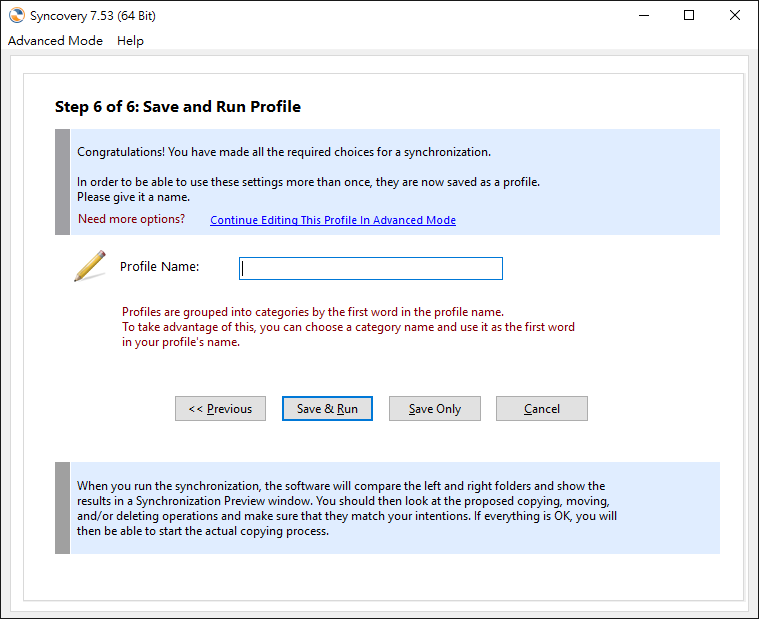The width and height of the screenshot is (759, 619).
Task: Minimize the Syncovery window
Action: (644, 15)
